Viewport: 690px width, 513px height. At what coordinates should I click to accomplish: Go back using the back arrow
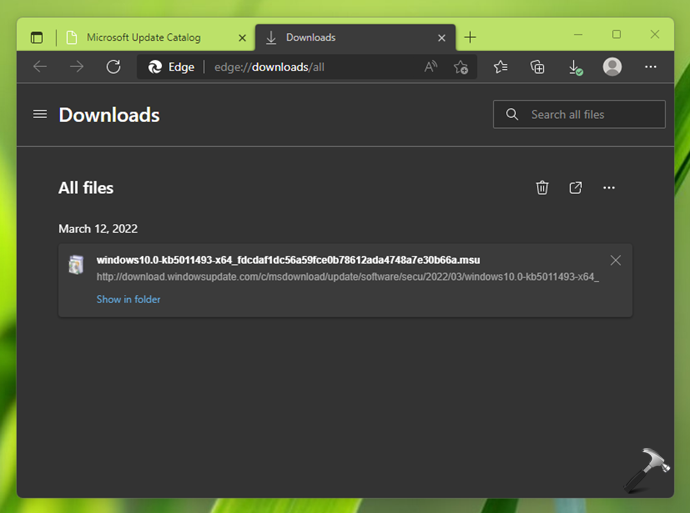(40, 67)
